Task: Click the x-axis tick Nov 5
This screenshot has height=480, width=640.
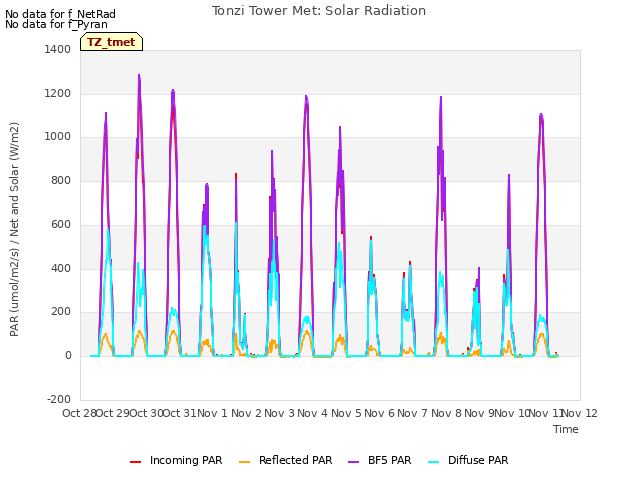Action: tap(346, 413)
